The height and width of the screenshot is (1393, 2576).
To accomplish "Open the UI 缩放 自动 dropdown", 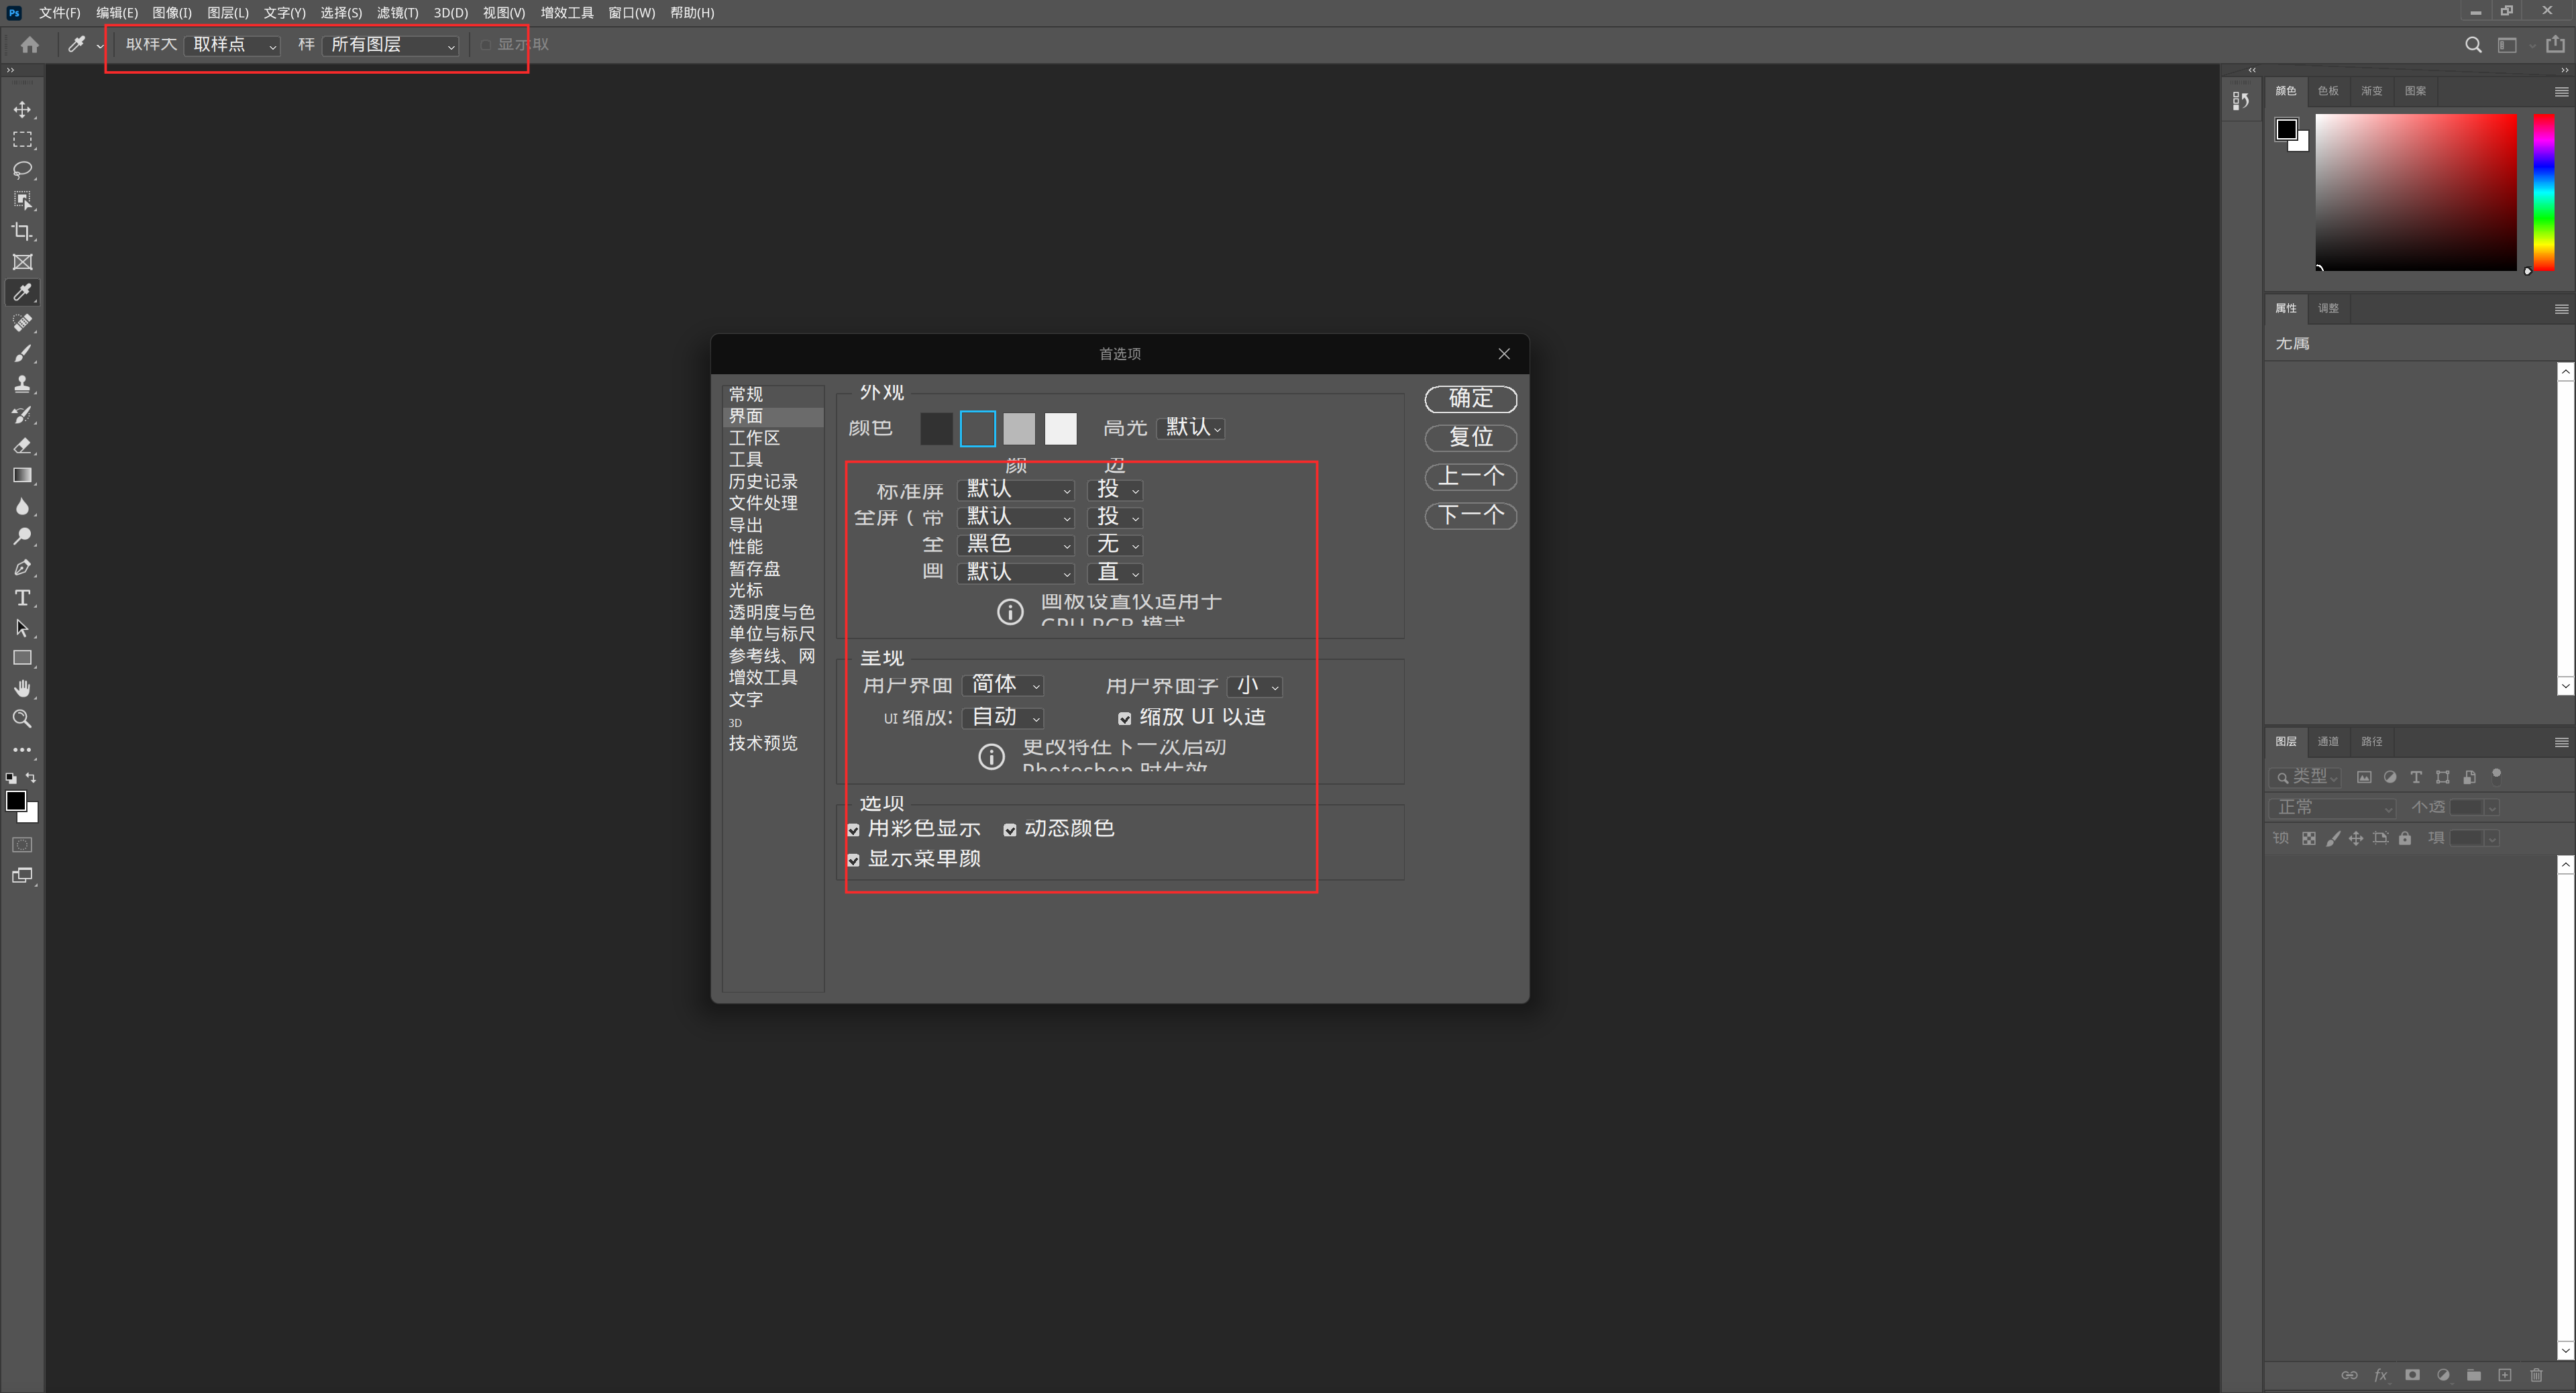I will click(x=1004, y=718).
